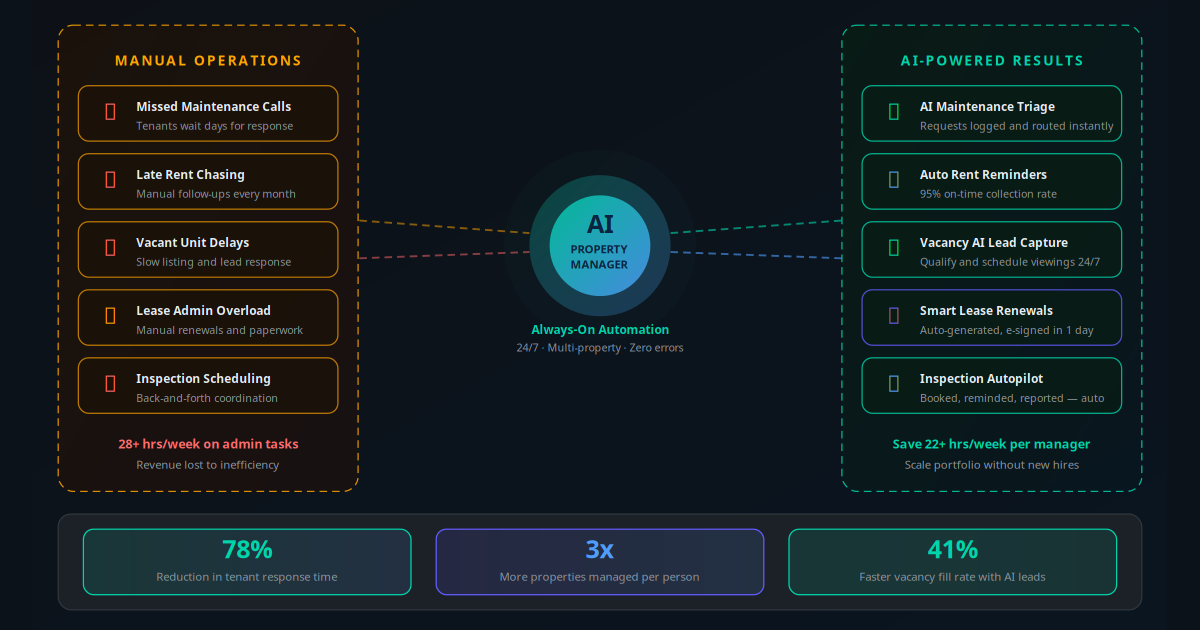This screenshot has height=630, width=1200.
Task: Click 'Faster vacancy fill rate with AI leads' caption
Action: [x=953, y=577]
